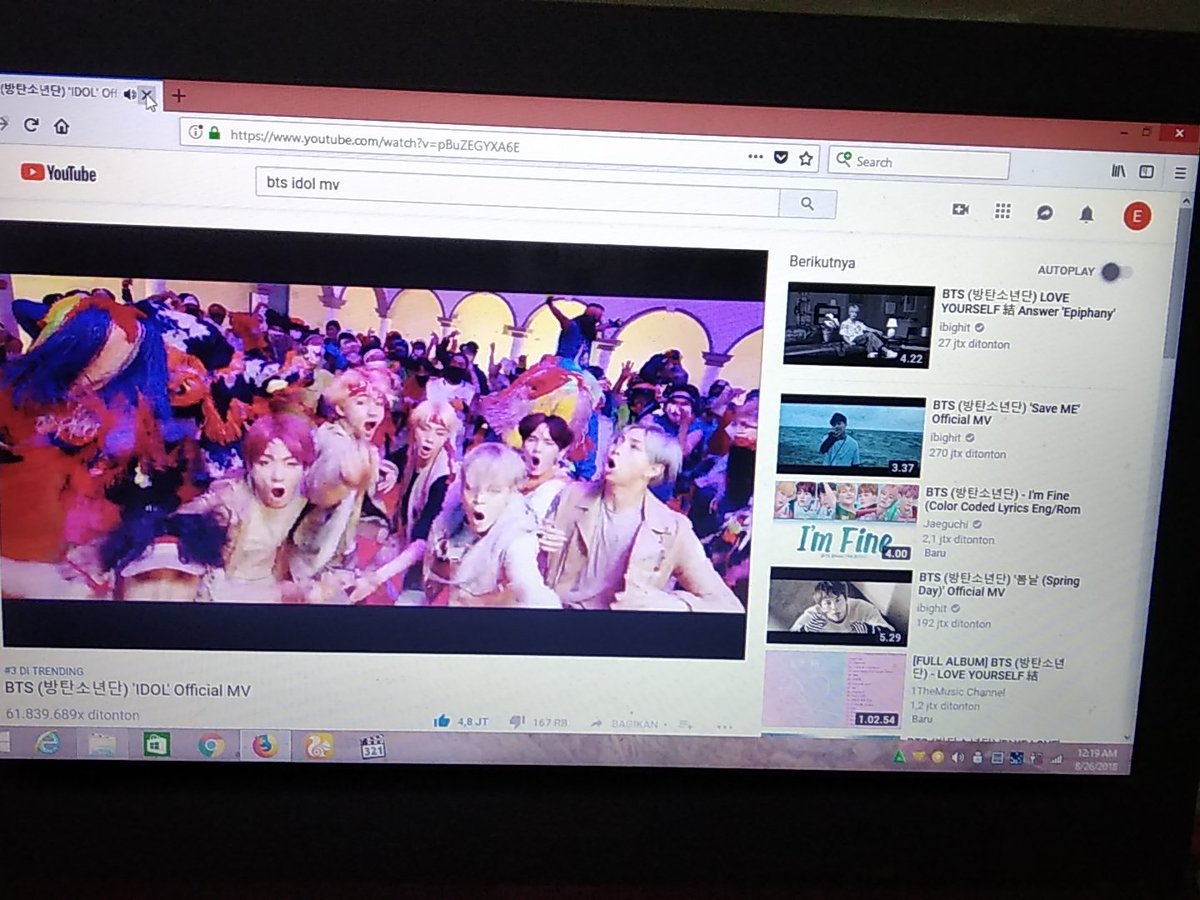Open the YouTube messages icon

tap(1045, 213)
